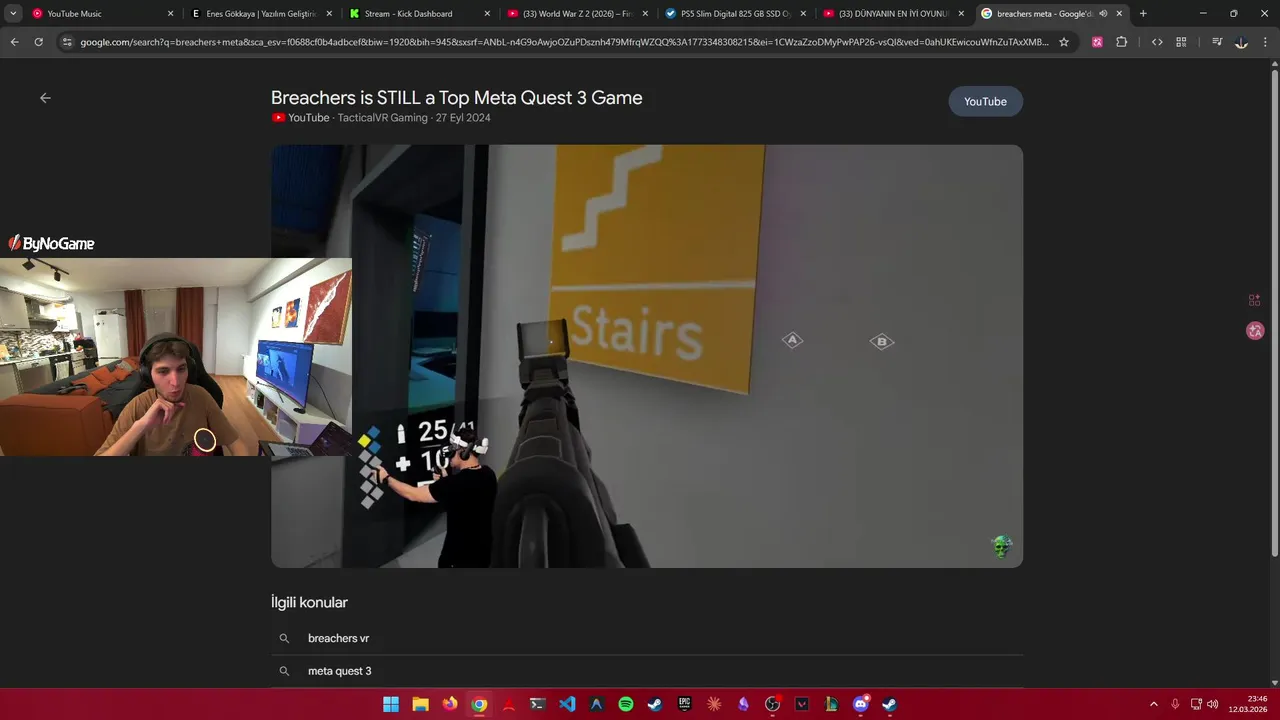Click the tray microphone icon

pos(1175,704)
